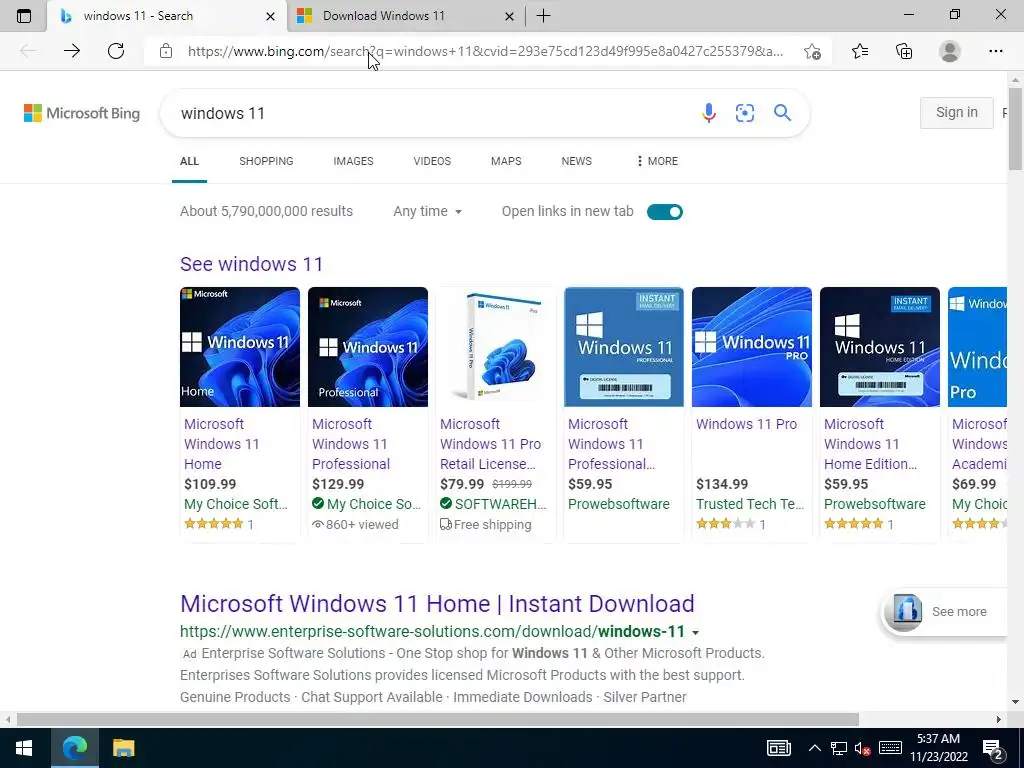
Task: Go forward with the browser arrow
Action: [x=72, y=51]
